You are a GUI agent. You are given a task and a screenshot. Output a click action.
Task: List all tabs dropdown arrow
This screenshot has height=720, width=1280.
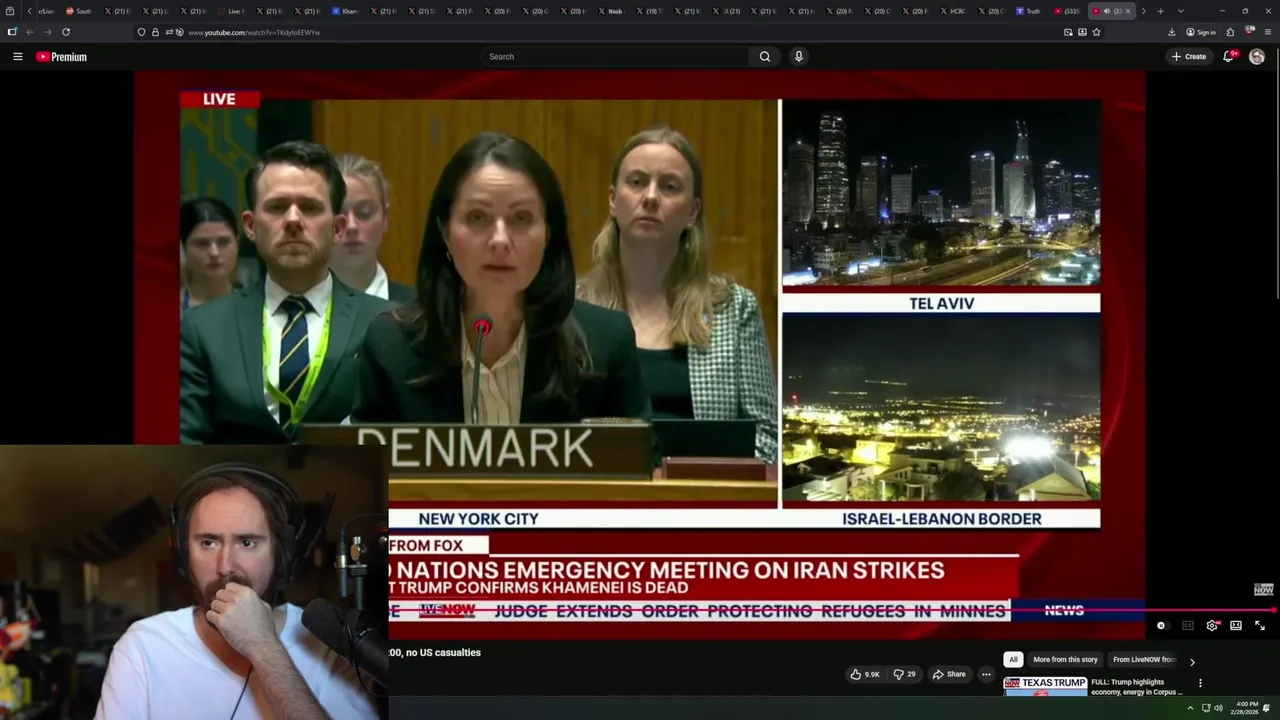(x=1180, y=11)
